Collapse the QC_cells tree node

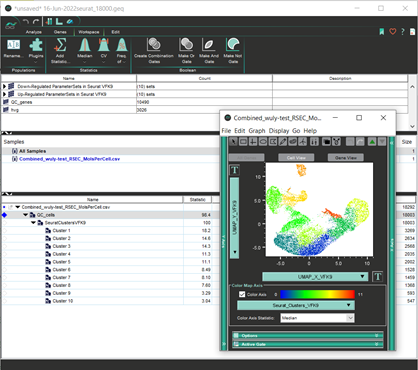click(x=25, y=215)
